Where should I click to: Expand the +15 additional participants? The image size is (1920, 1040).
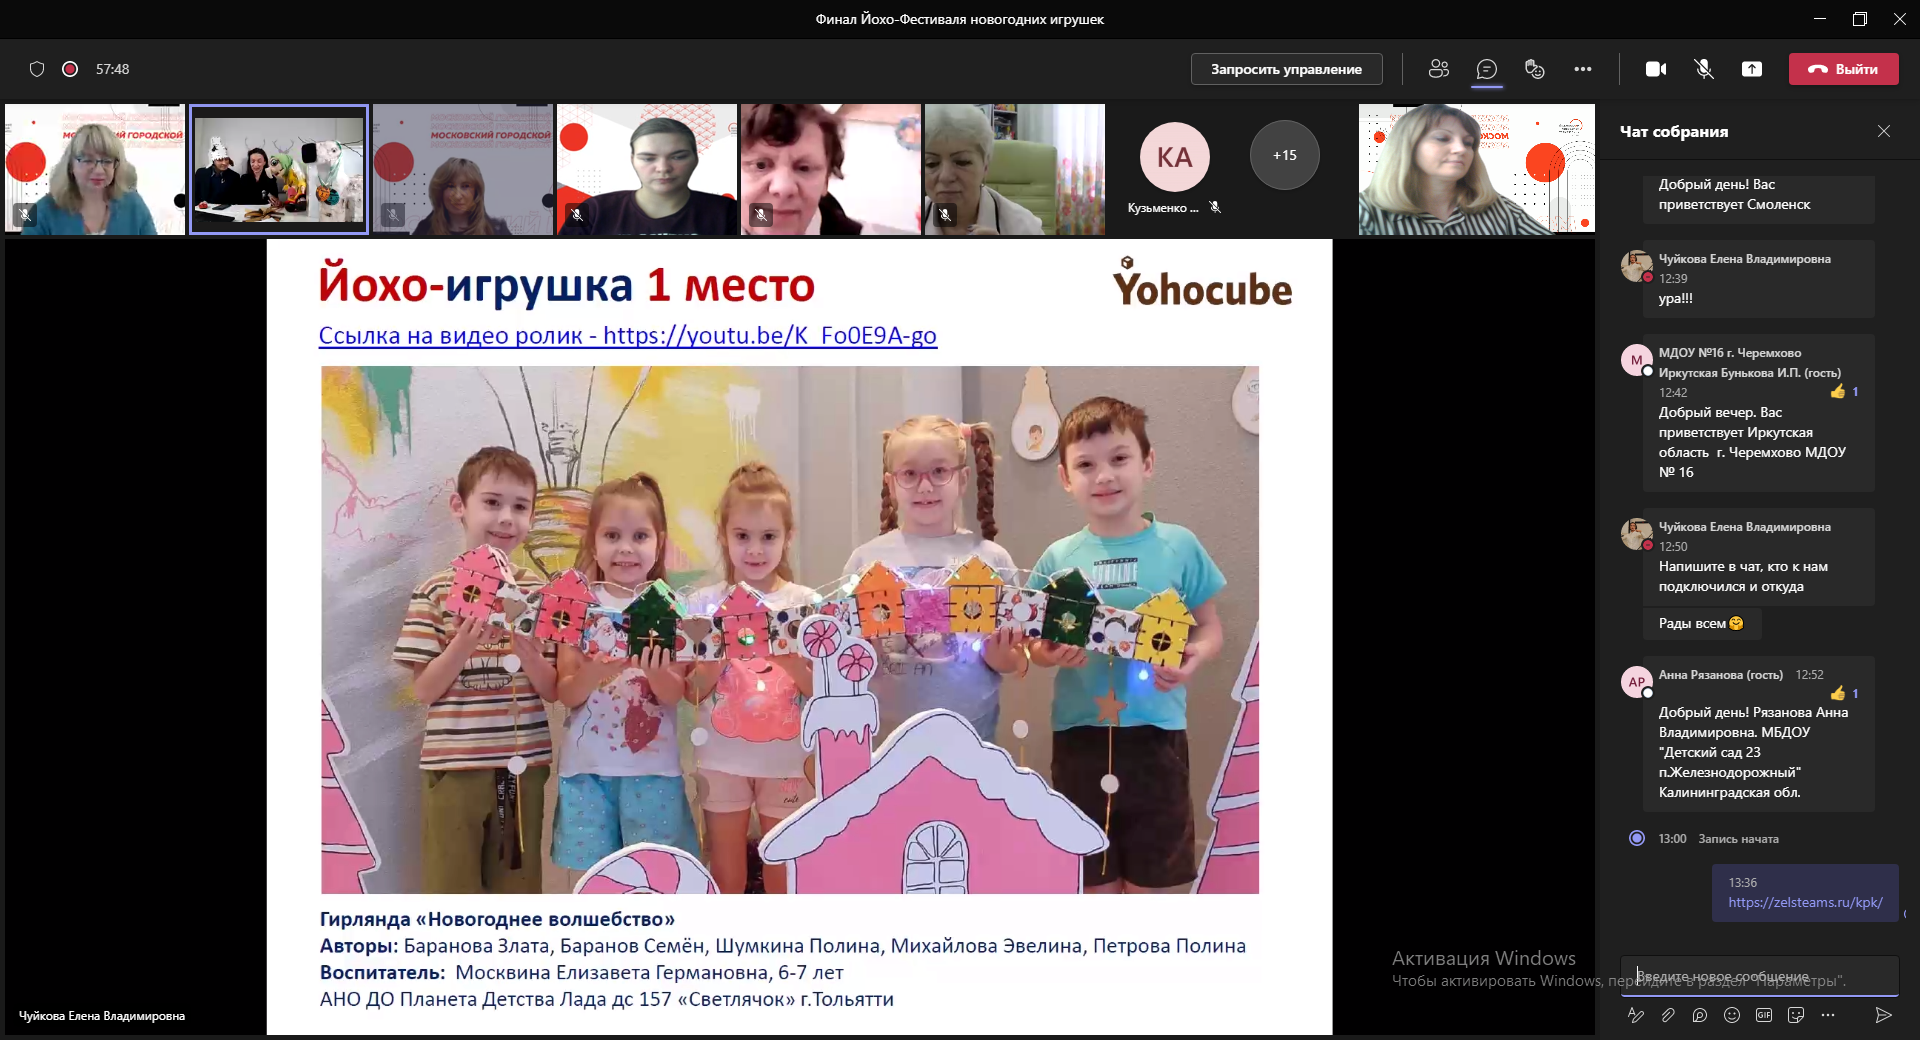pos(1284,155)
